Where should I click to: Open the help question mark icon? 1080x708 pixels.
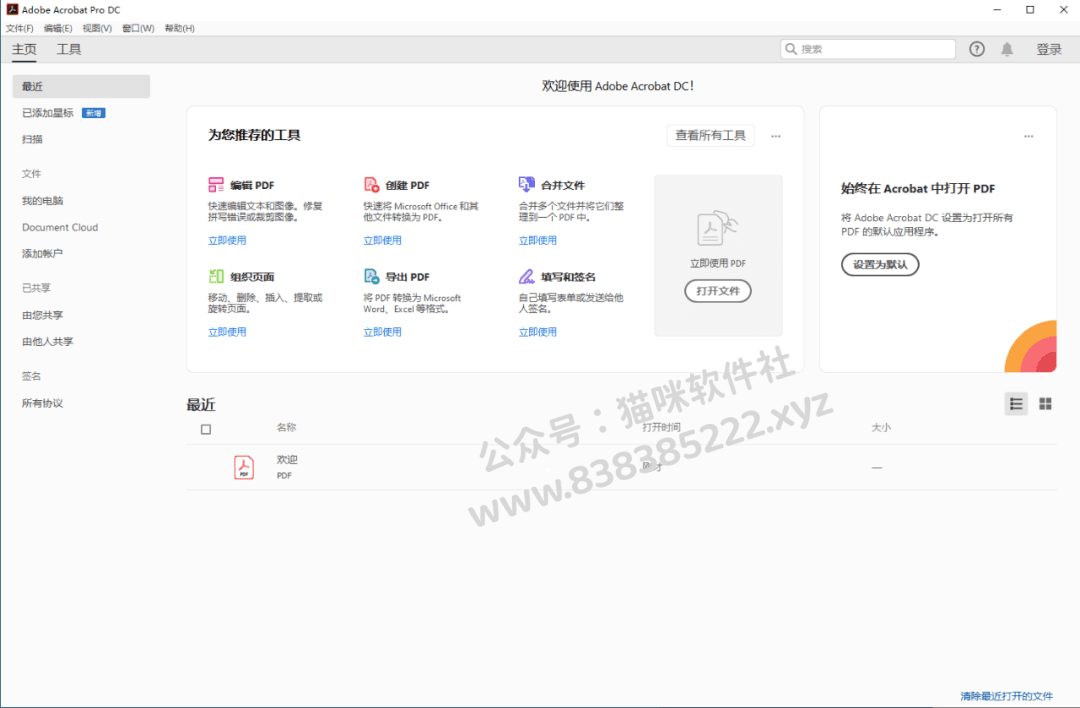pos(977,49)
